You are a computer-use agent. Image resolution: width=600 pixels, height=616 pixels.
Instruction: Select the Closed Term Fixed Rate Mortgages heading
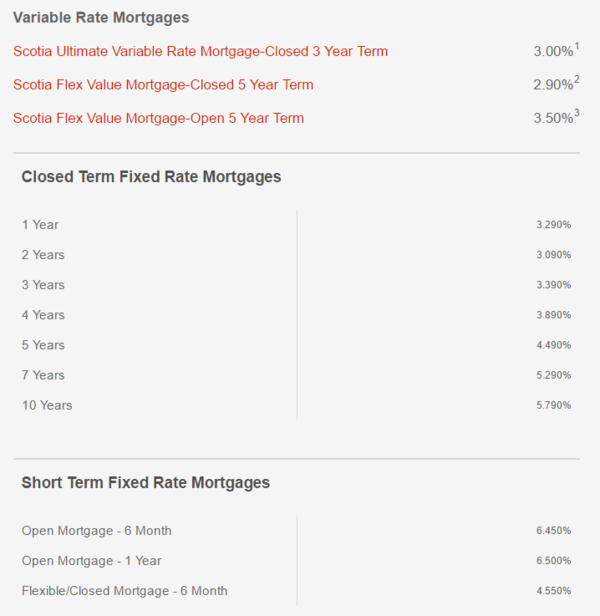[x=151, y=177]
